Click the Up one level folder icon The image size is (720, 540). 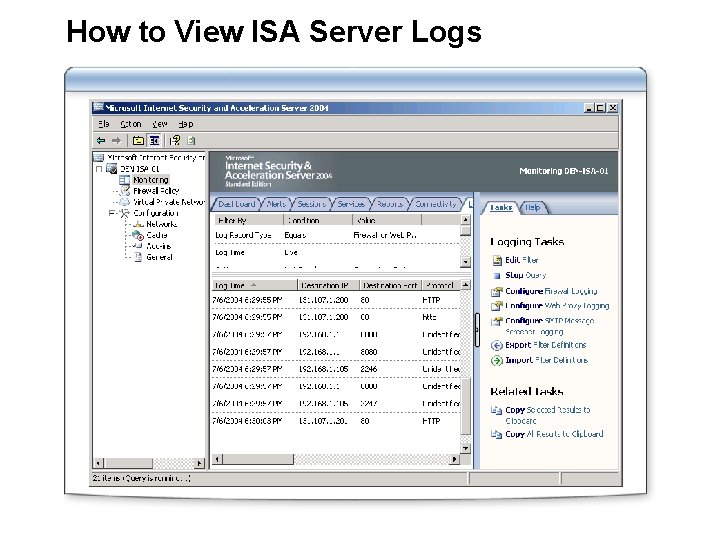click(138, 141)
